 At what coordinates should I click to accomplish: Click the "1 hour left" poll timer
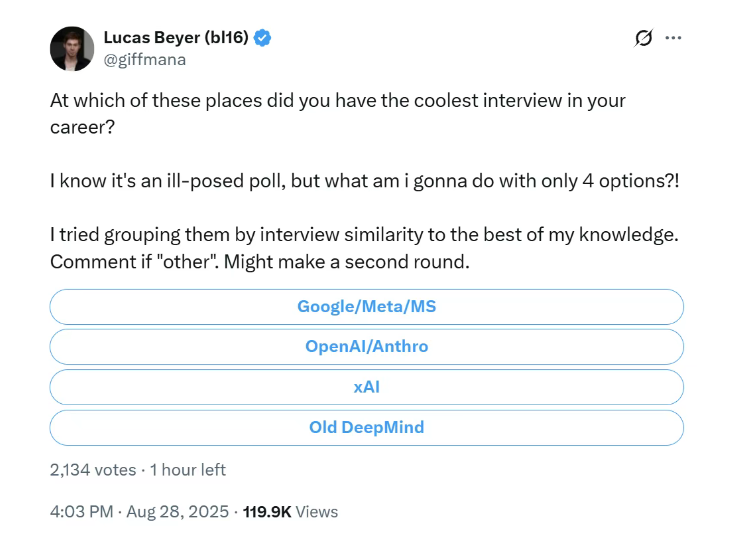coord(187,470)
